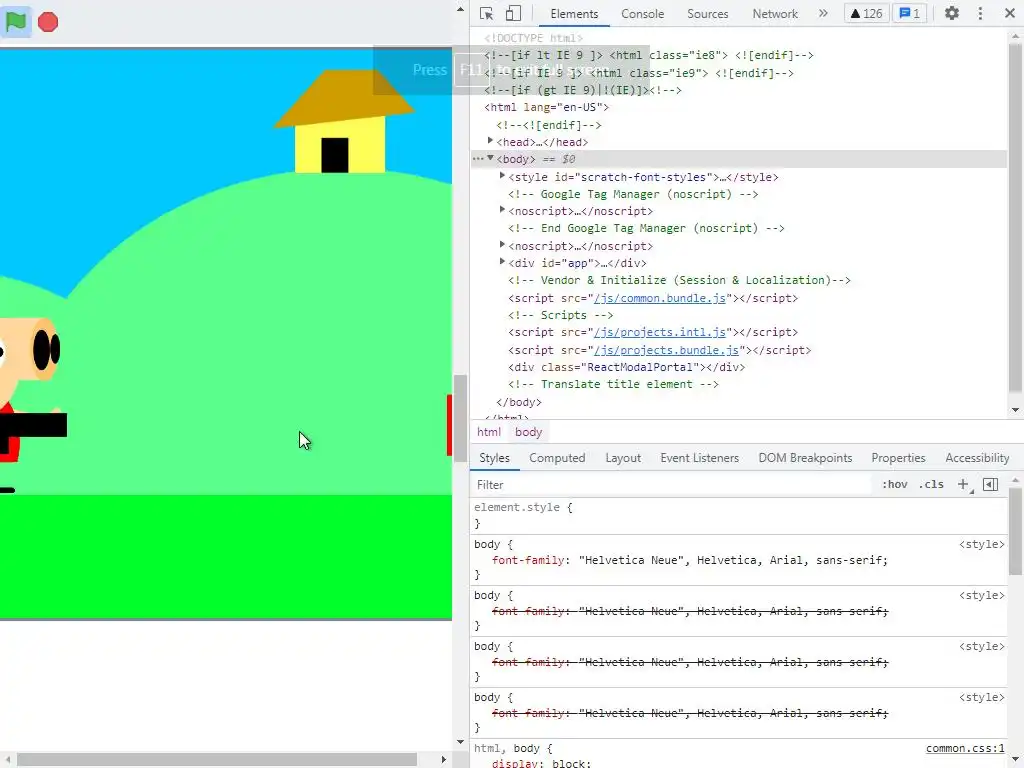The height and width of the screenshot is (768, 1024).
Task: Click the Elements tree vertical scrollbar thumb
Action: point(1015,218)
